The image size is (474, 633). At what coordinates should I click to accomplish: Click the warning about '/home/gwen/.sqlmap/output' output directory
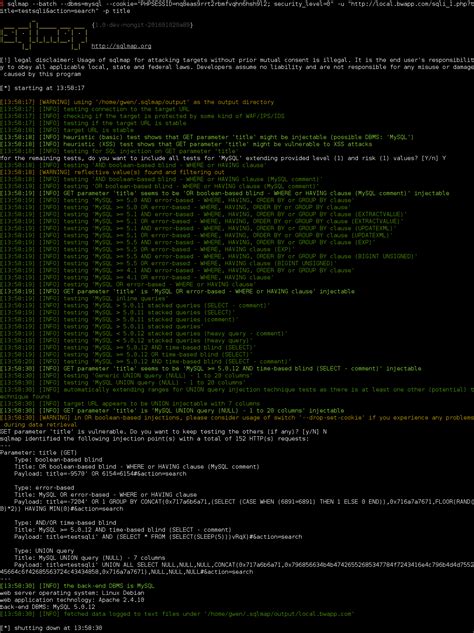137,102
